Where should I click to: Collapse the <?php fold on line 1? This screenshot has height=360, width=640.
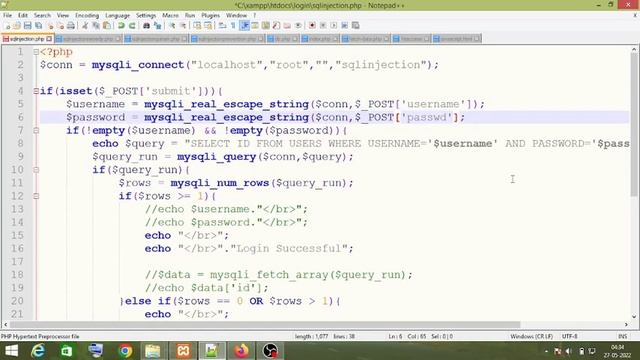[x=36, y=52]
